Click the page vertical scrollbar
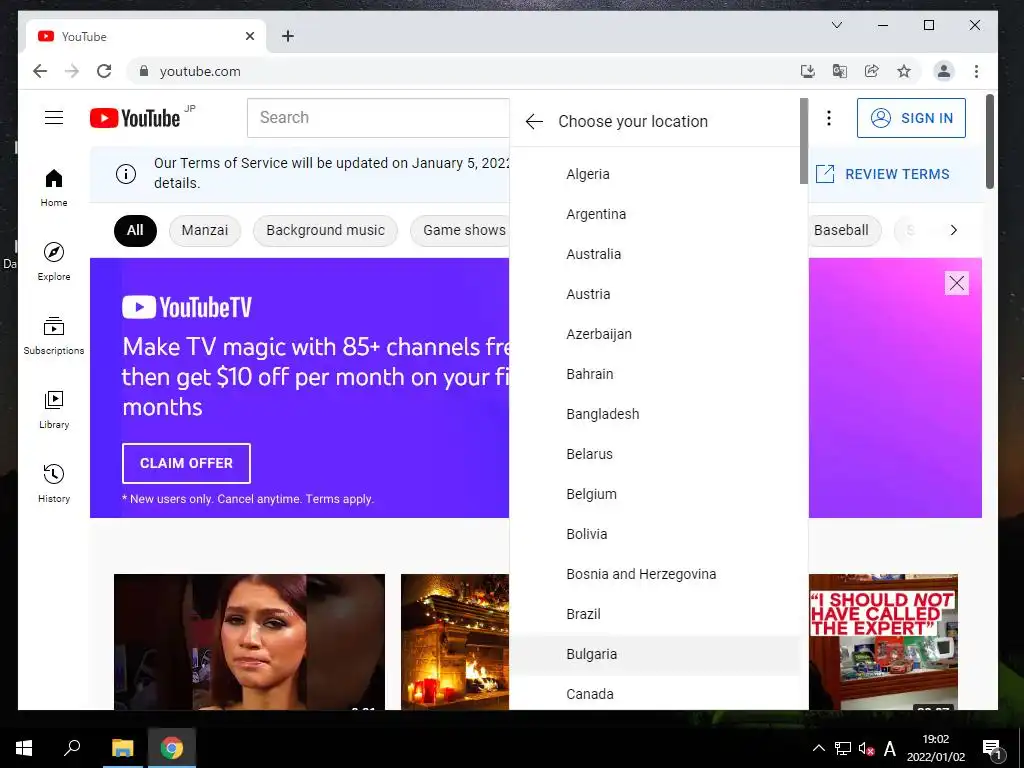Screen dimensions: 1024x768 pyautogui.click(x=990, y=142)
